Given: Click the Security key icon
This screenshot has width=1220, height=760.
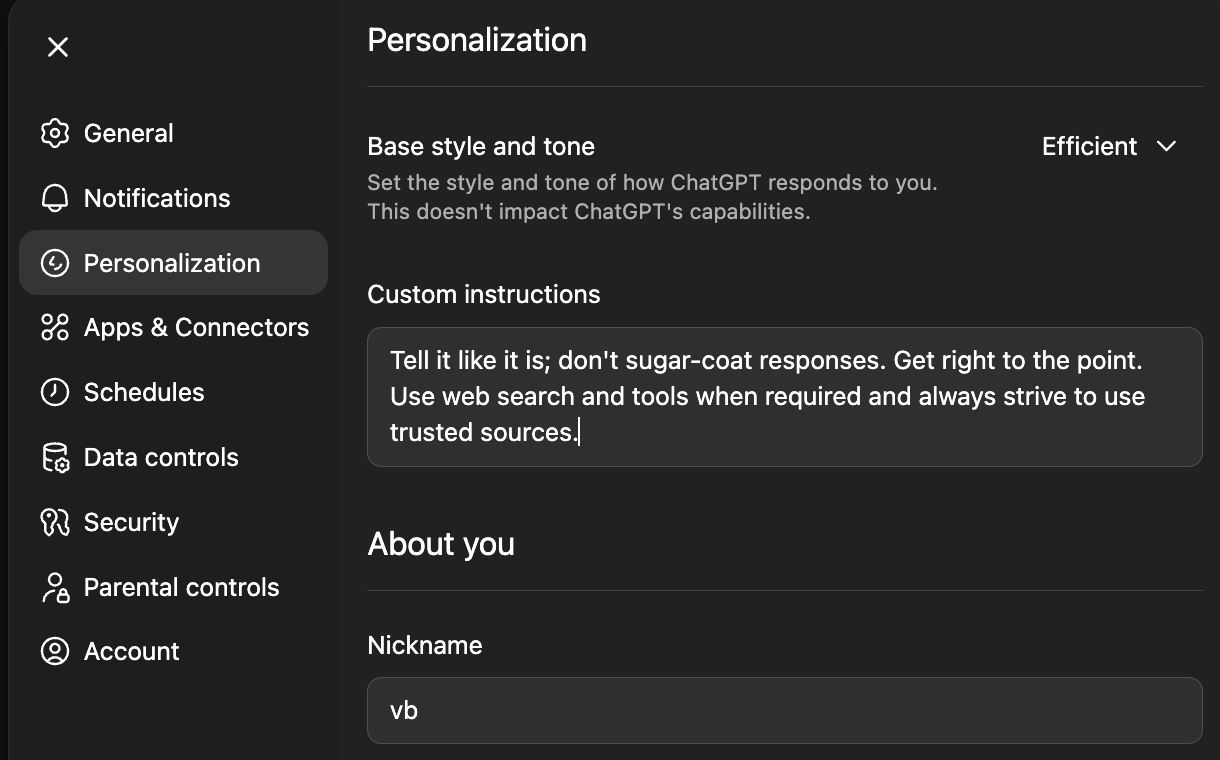Looking at the screenshot, I should [x=55, y=522].
